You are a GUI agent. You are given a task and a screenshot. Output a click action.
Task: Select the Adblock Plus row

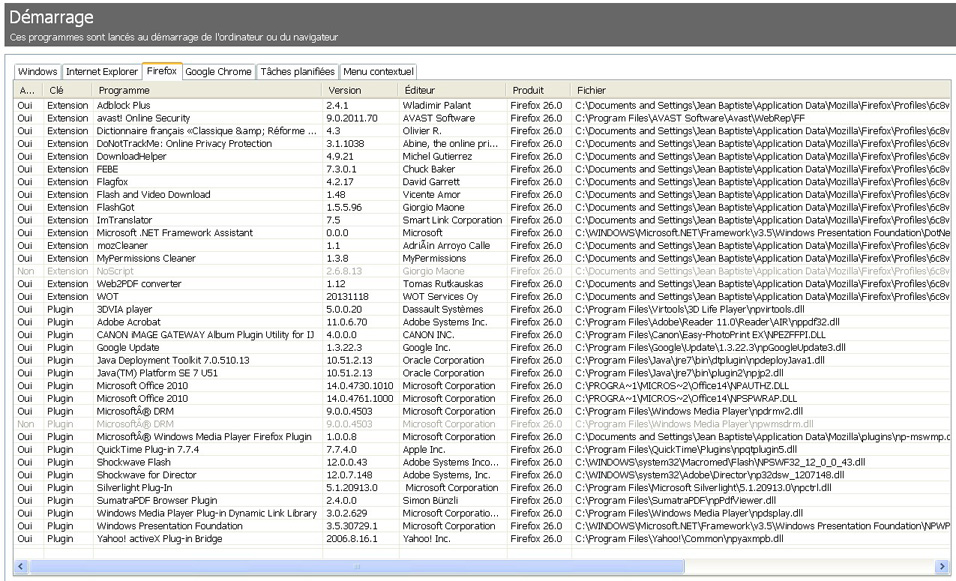482,105
